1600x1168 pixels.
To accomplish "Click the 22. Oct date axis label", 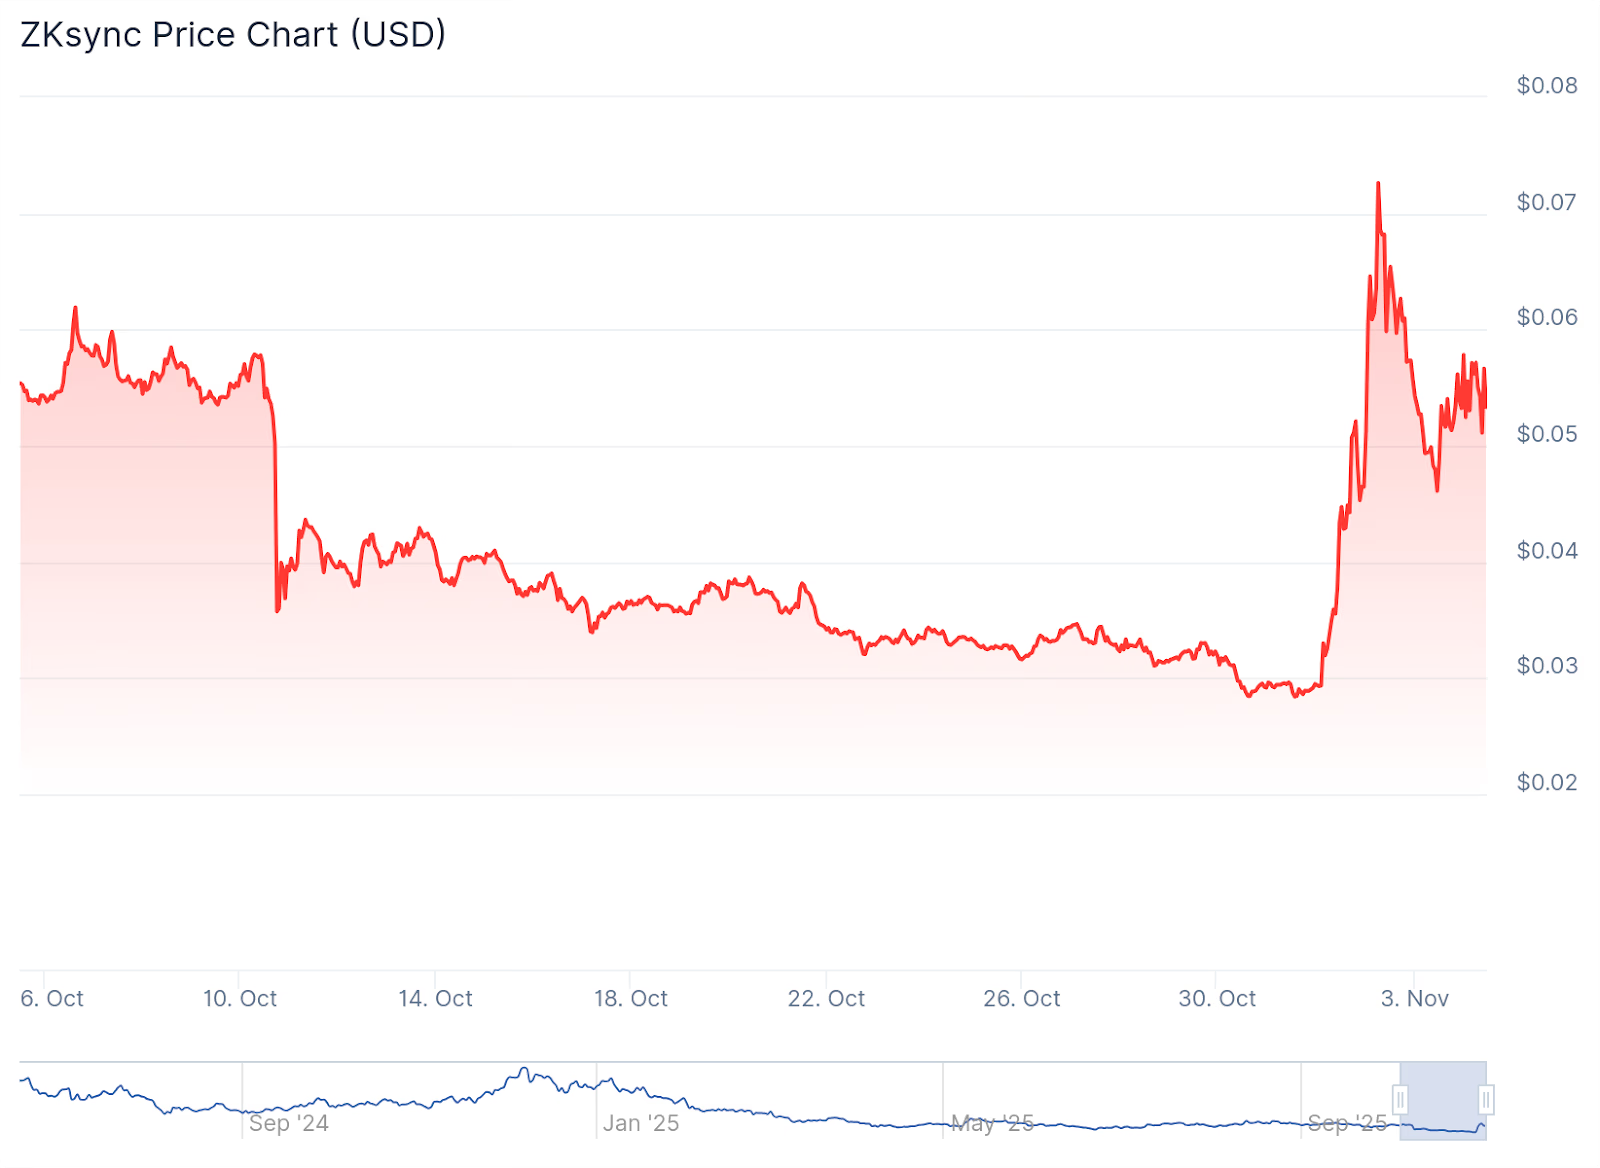I will (x=826, y=998).
